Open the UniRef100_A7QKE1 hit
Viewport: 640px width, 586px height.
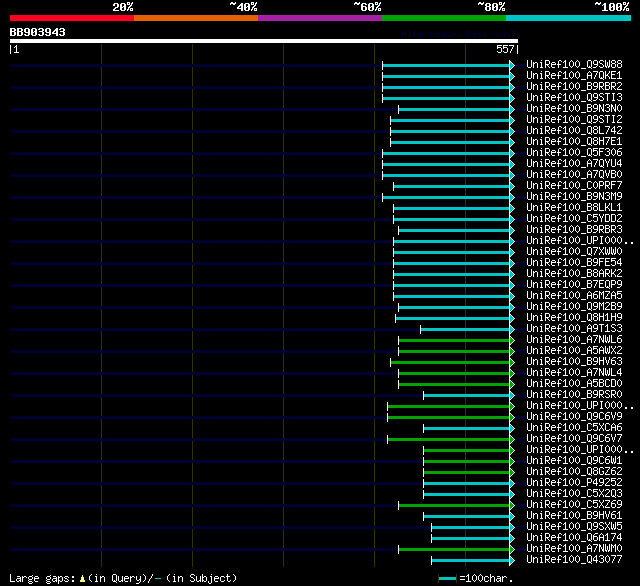[574, 75]
